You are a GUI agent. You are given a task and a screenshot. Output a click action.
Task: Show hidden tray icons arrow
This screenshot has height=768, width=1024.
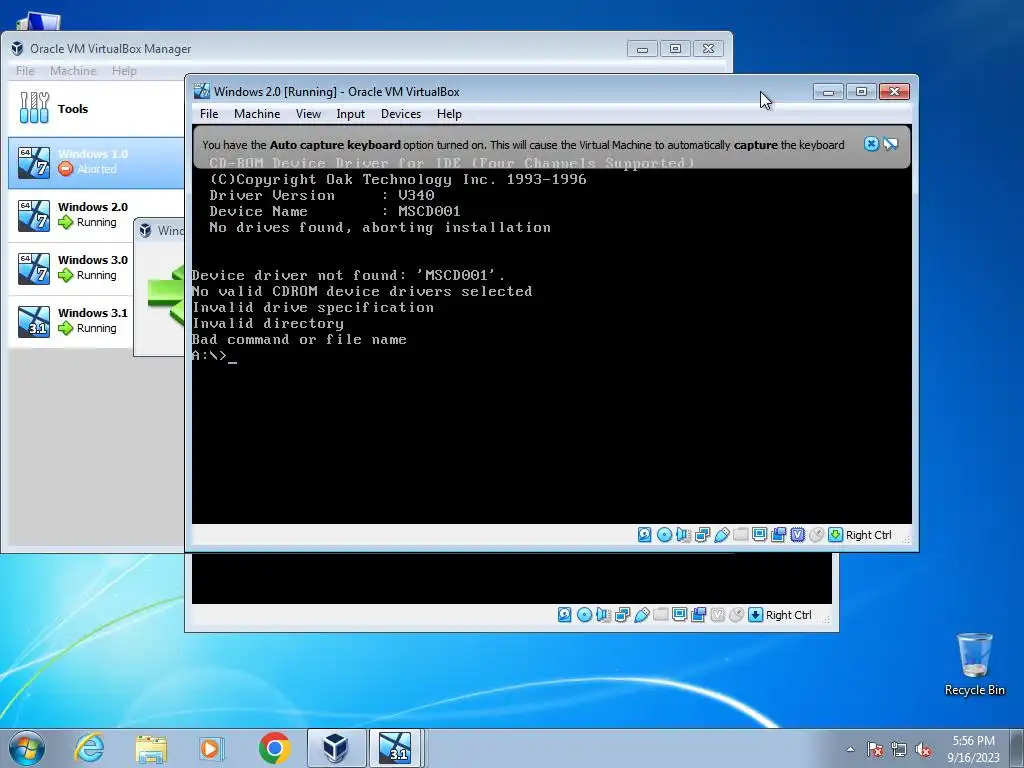click(850, 749)
